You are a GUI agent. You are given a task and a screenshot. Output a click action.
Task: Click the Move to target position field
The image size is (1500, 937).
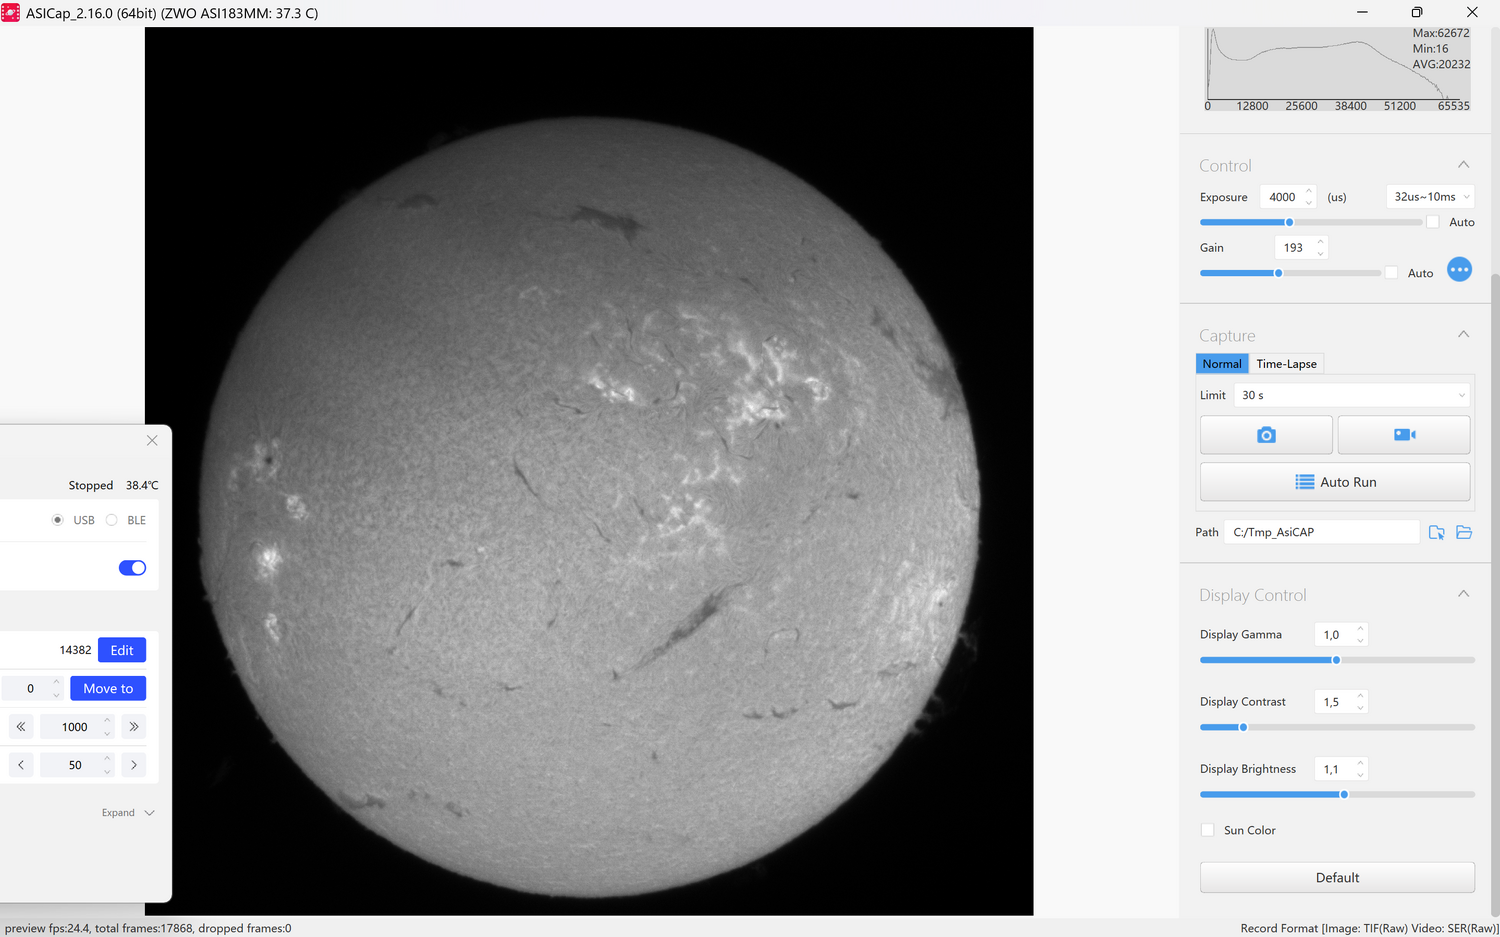[x=32, y=688]
